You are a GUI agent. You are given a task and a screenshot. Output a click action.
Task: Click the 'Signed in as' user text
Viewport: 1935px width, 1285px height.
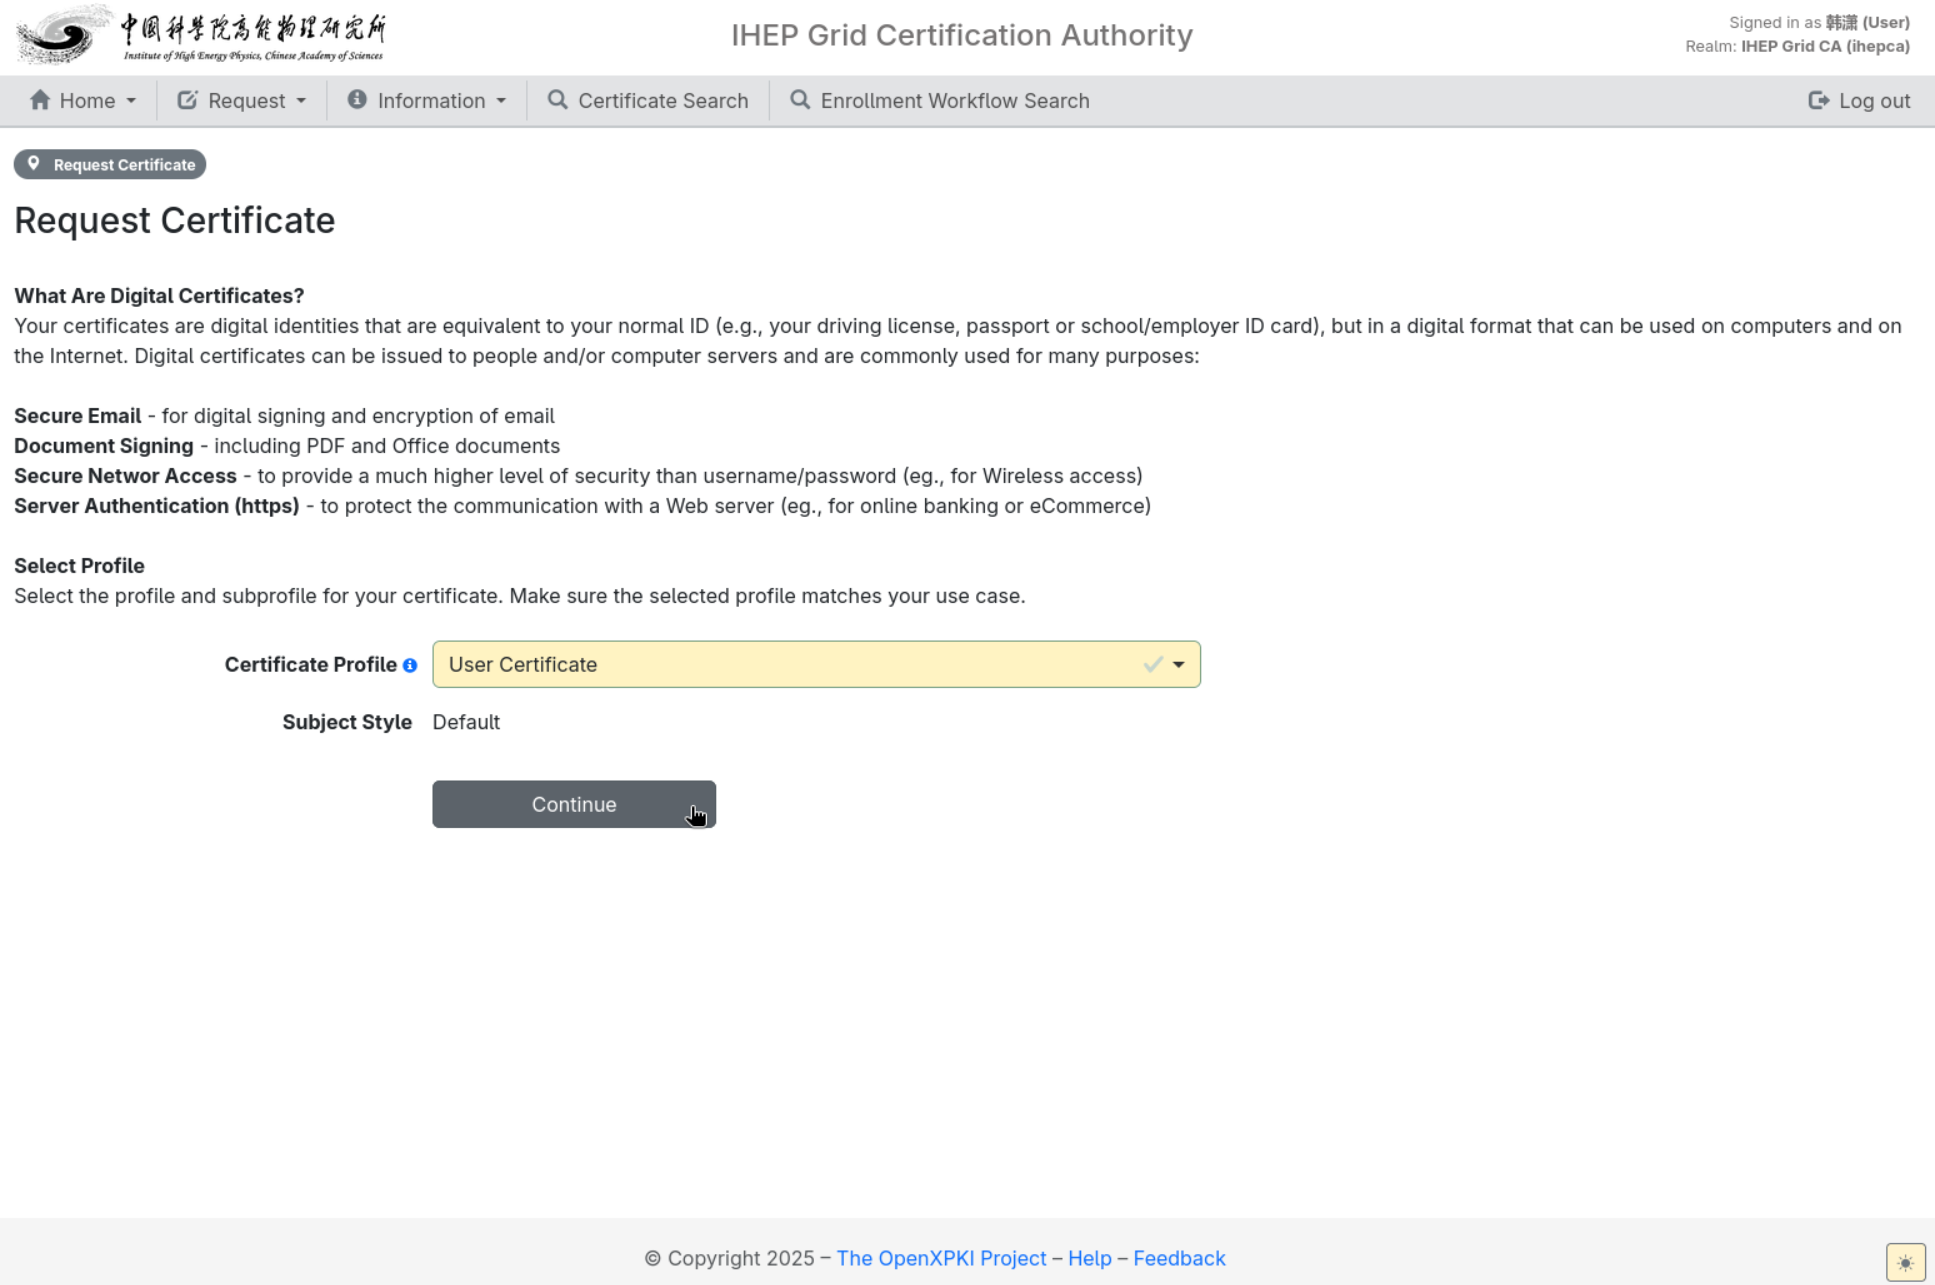click(1819, 22)
